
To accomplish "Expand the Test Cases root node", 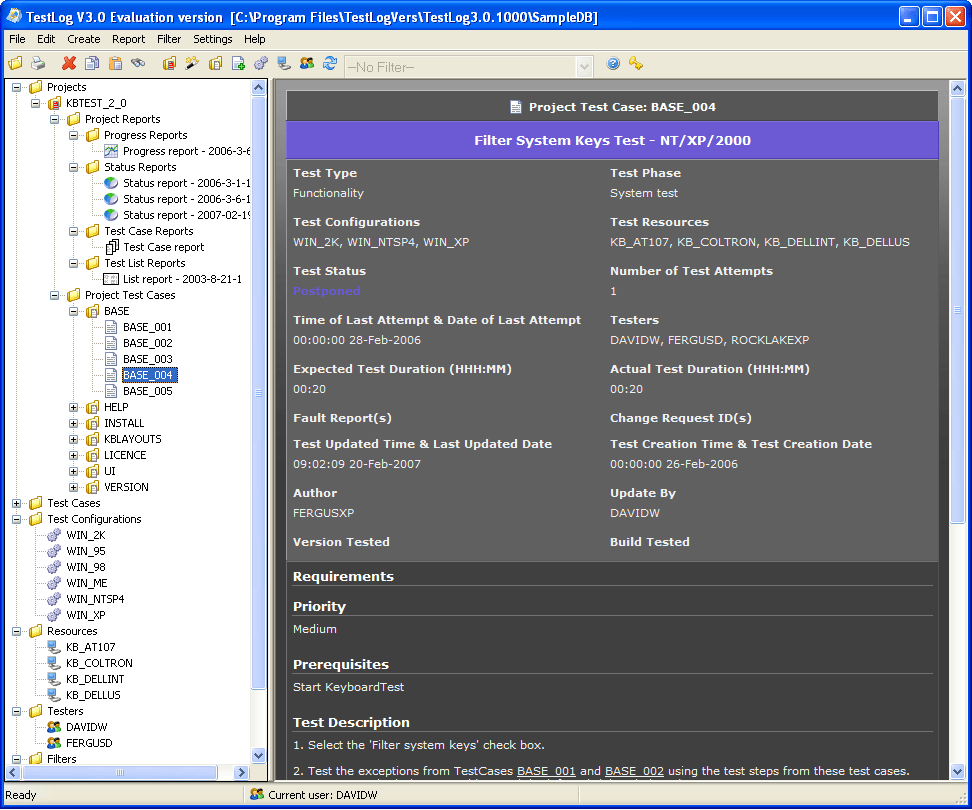I will point(17,504).
